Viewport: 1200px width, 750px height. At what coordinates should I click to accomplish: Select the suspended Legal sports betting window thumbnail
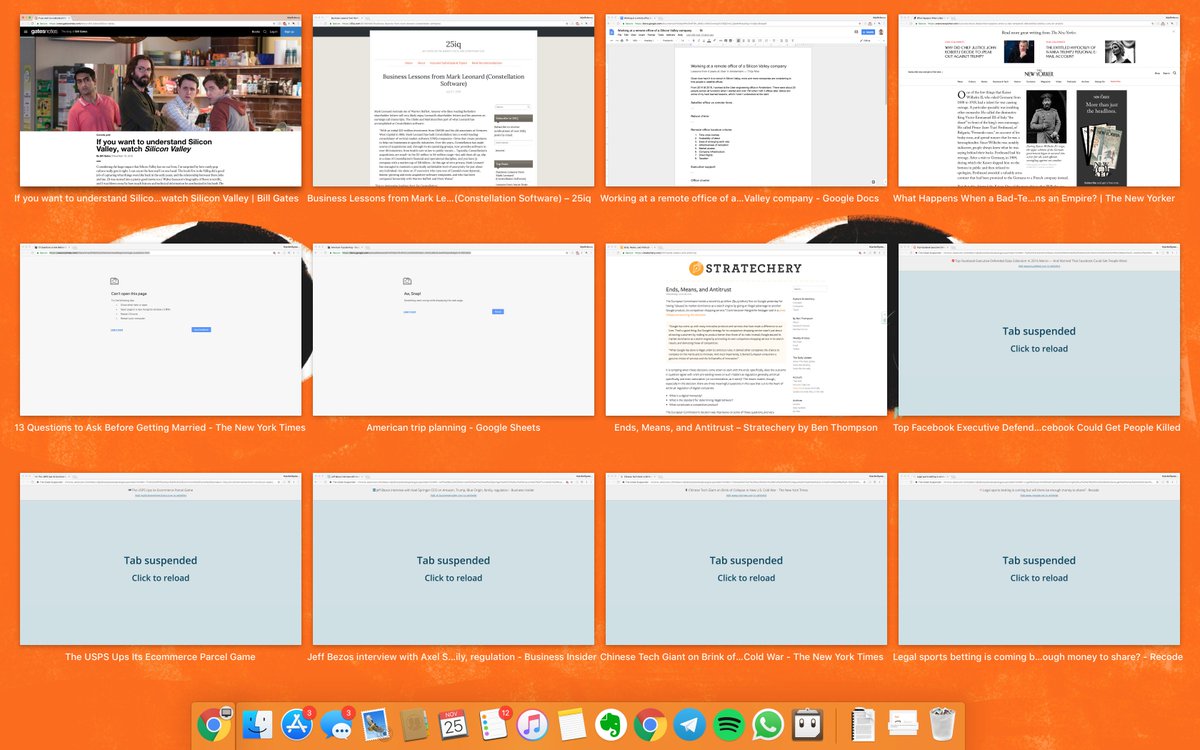click(1039, 559)
